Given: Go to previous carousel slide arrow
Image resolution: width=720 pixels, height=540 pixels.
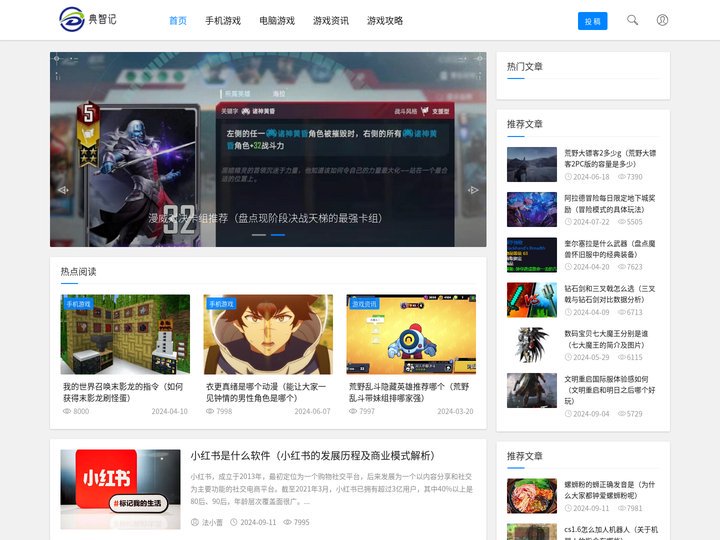Looking at the screenshot, I should (x=63, y=190).
